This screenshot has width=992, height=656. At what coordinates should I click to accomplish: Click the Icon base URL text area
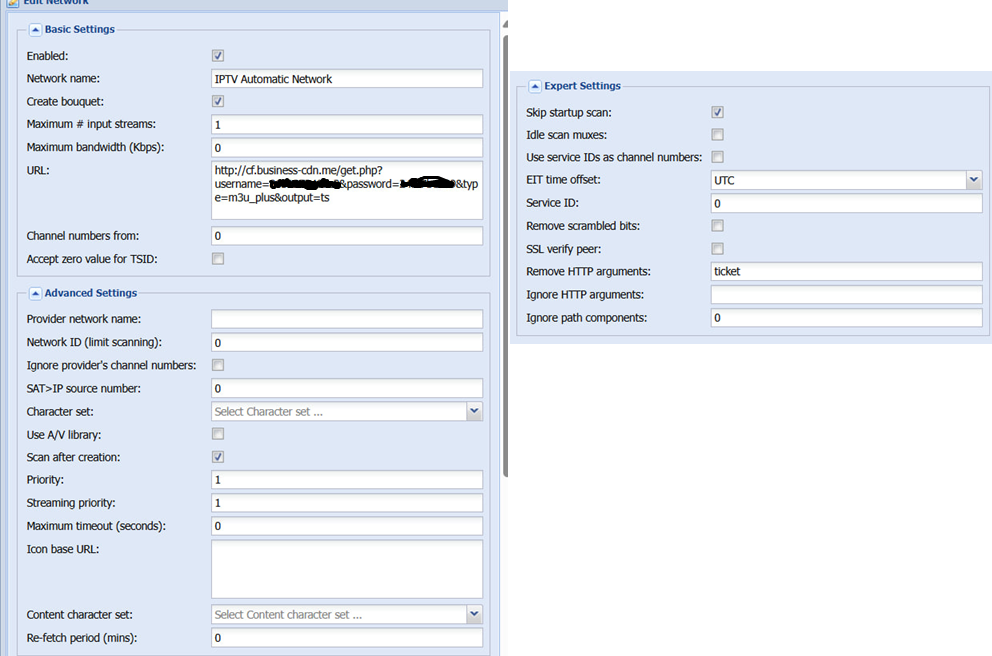click(x=346, y=569)
